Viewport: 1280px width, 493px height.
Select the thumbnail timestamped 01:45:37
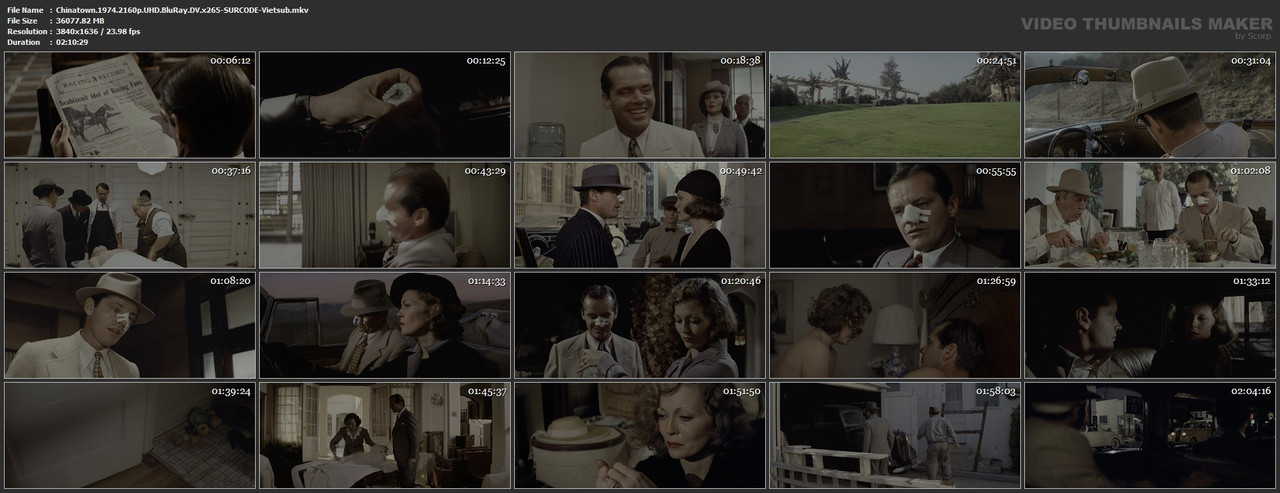pos(385,435)
